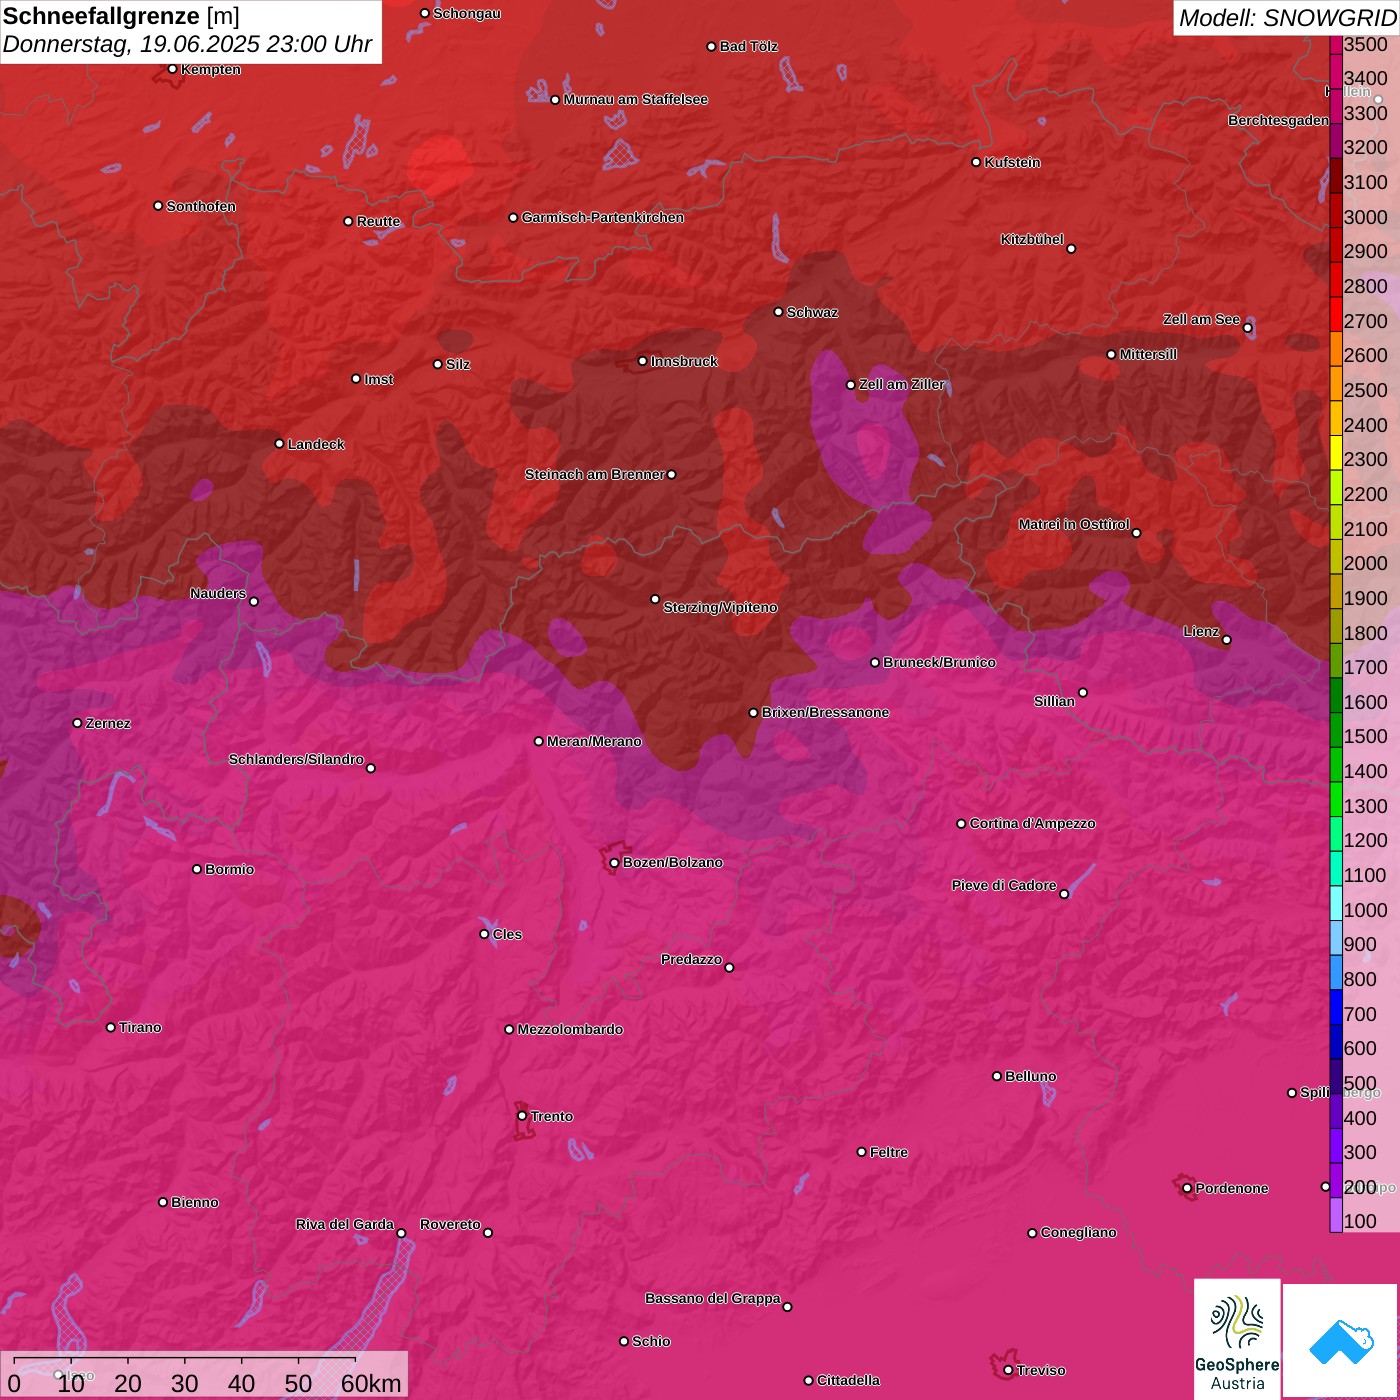Click the Schneefallgrenze [m] title
Screen dimensions: 1400x1400
[121, 16]
